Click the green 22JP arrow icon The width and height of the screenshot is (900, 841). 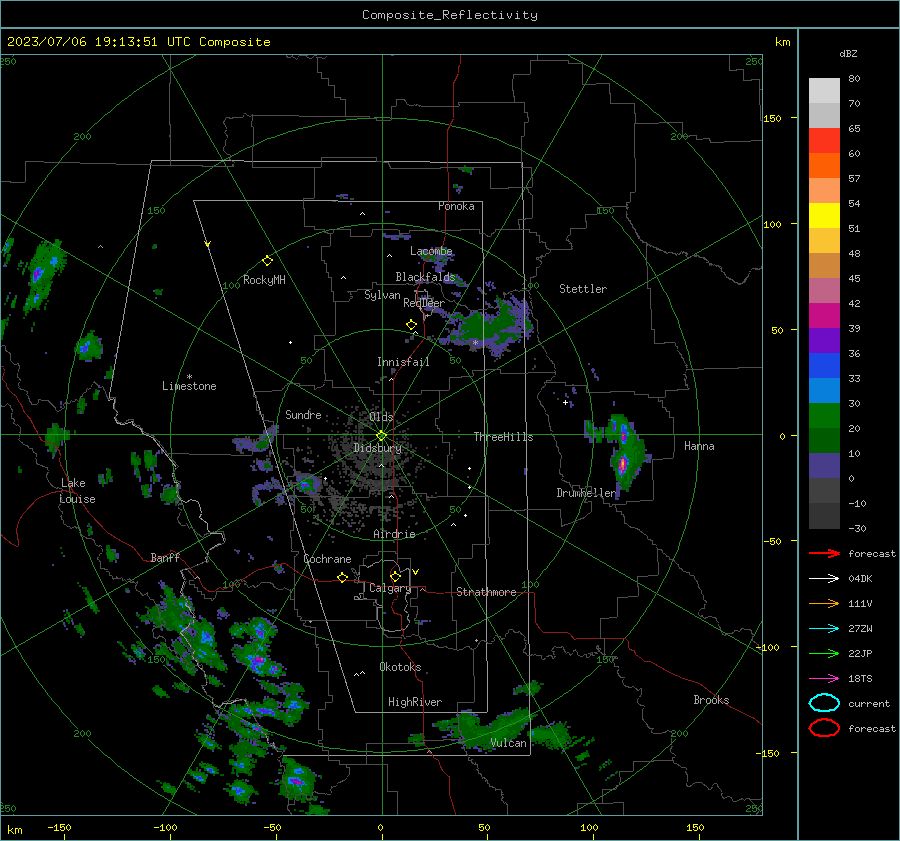click(x=824, y=653)
